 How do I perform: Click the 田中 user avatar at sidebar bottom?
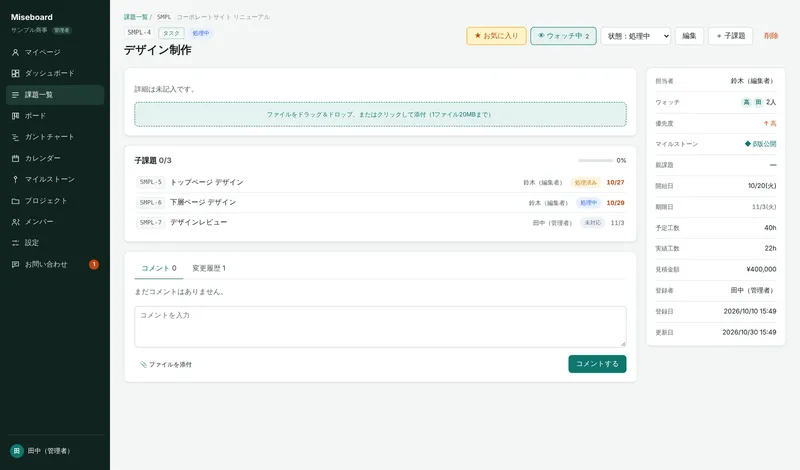(x=17, y=451)
